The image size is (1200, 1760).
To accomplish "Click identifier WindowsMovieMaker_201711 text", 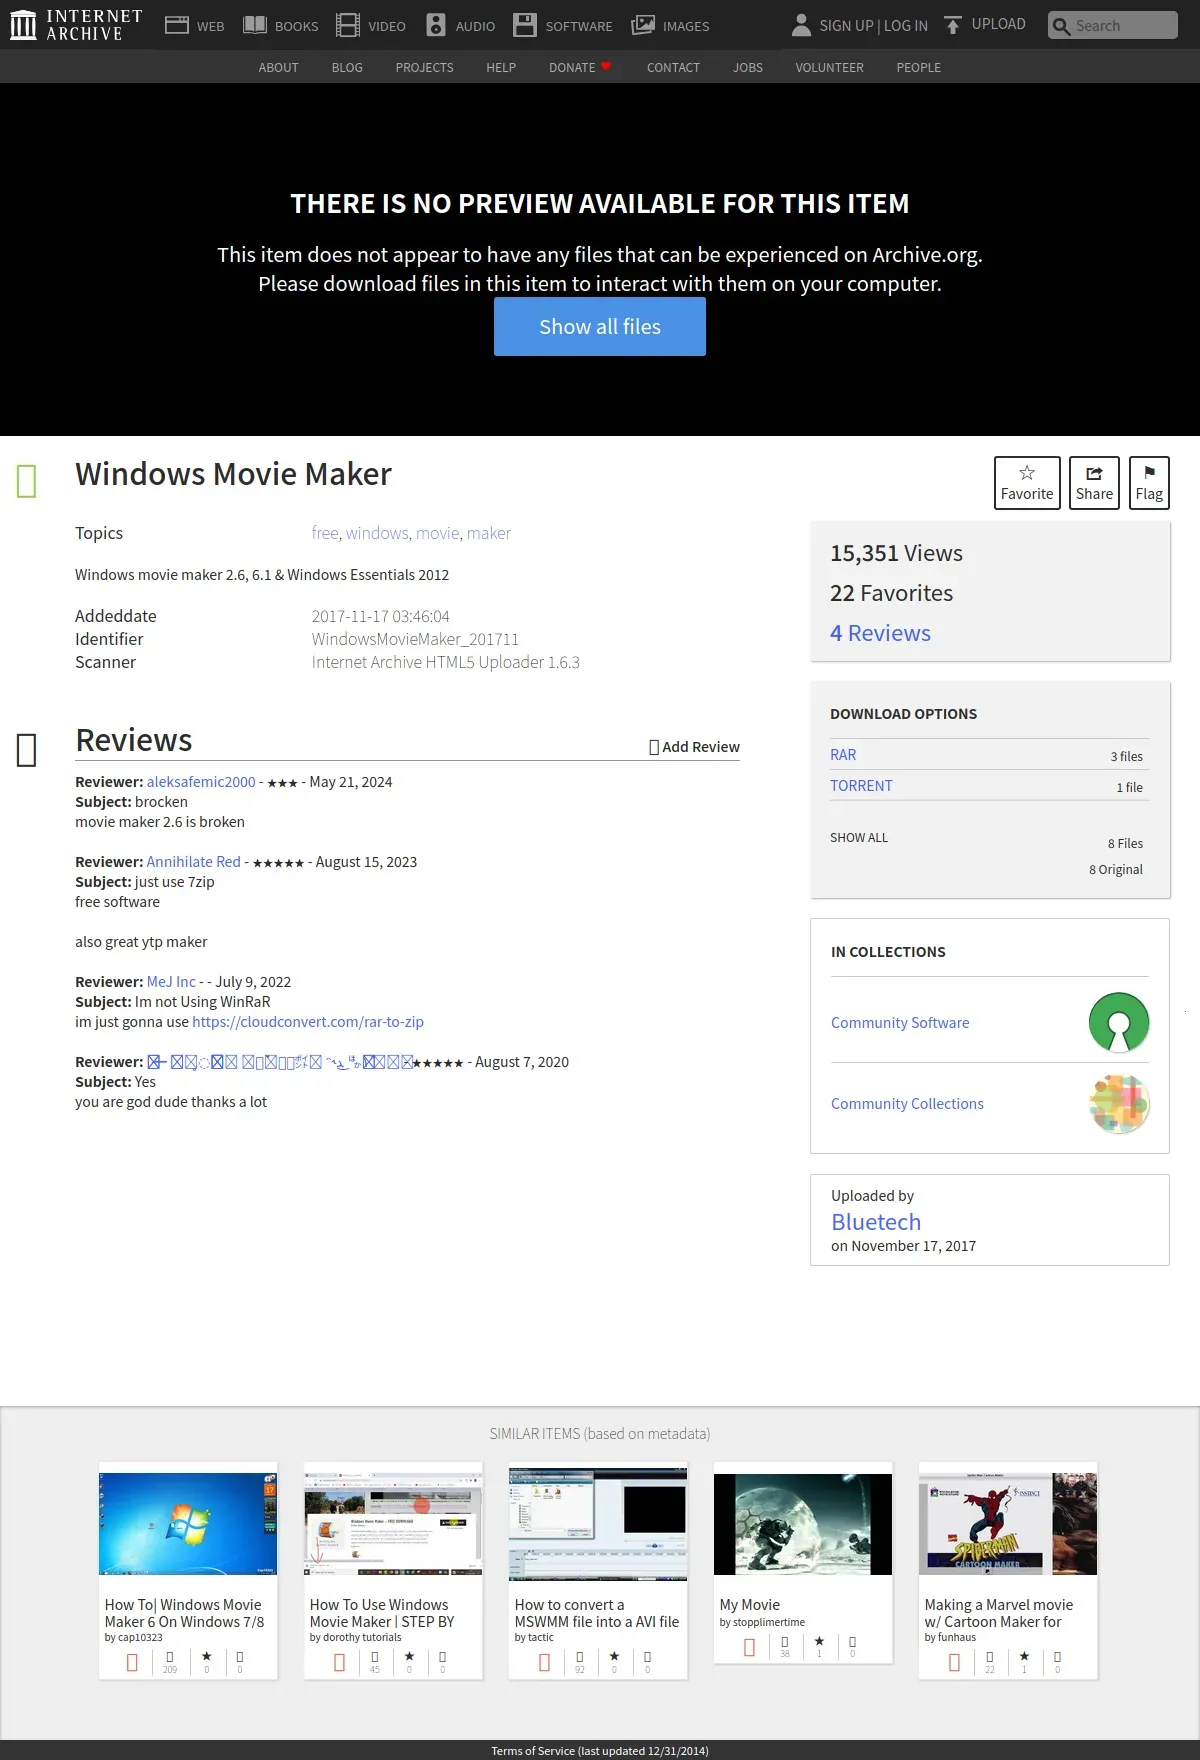I will click(415, 639).
